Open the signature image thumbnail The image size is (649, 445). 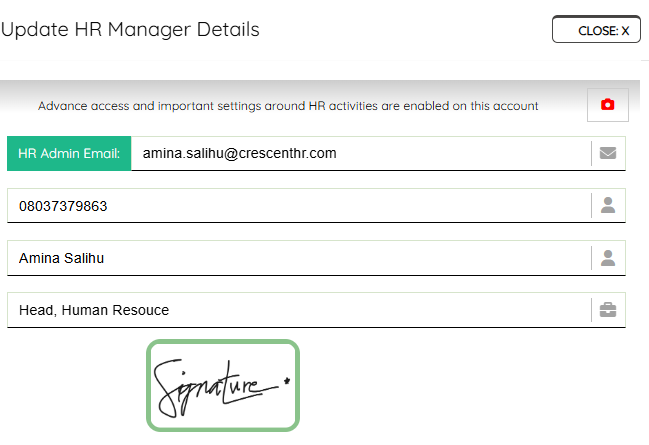click(223, 385)
